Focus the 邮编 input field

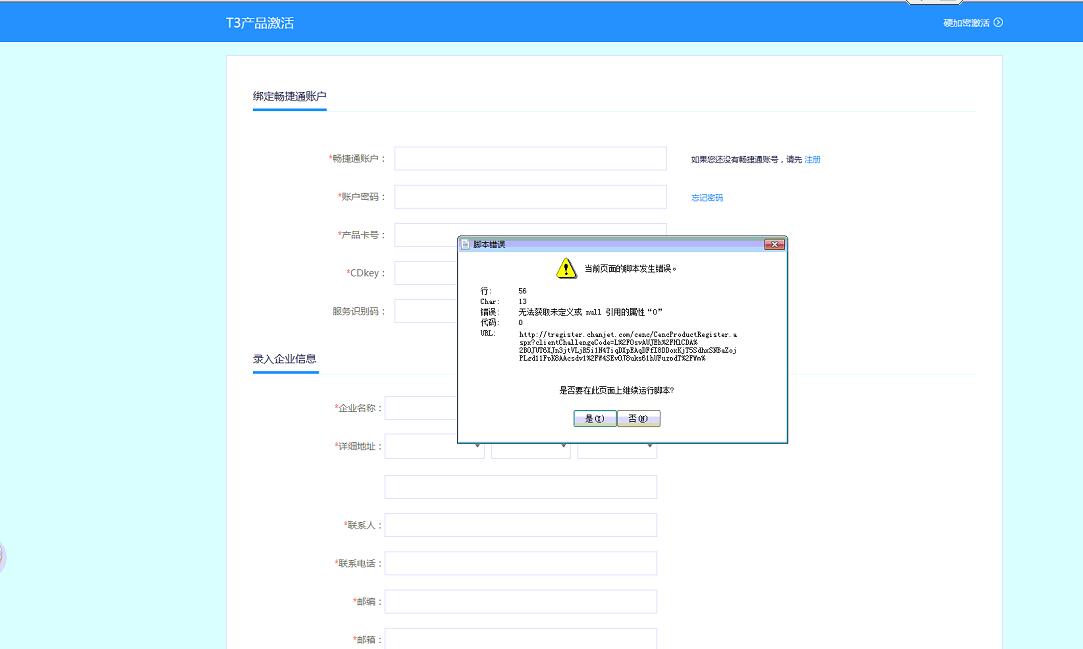click(520, 601)
